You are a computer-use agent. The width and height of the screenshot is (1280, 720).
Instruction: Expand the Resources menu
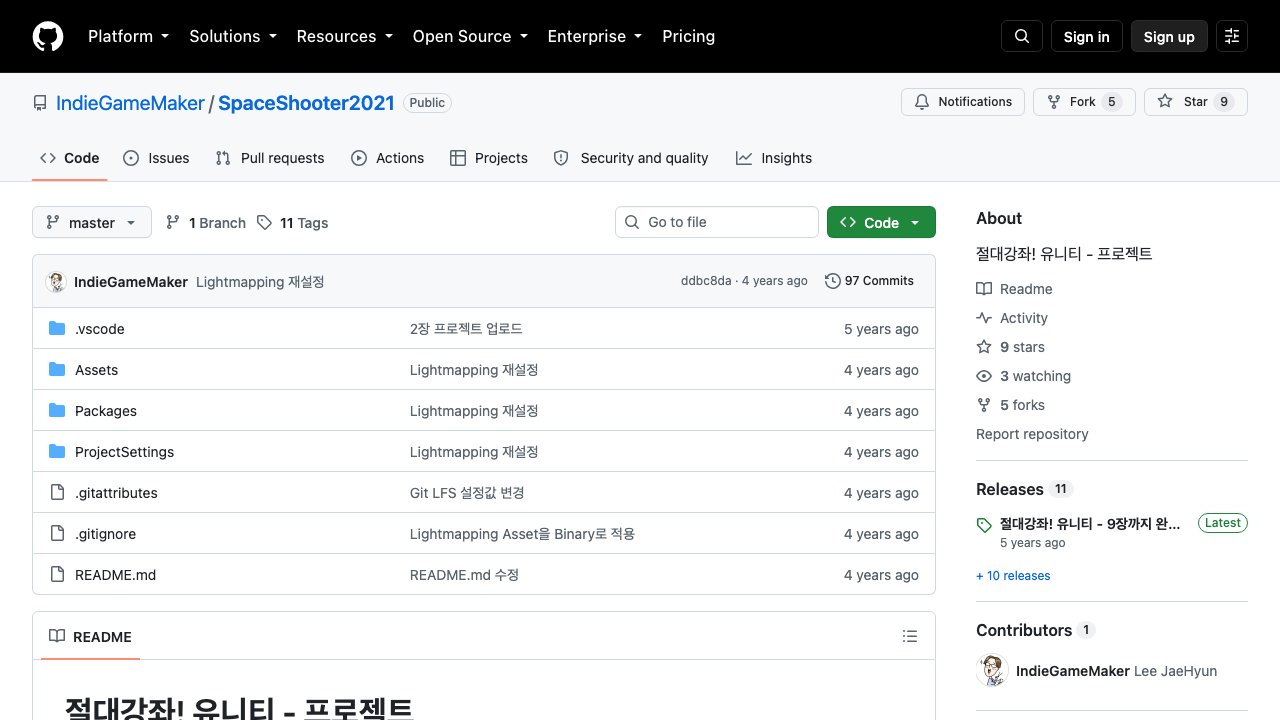pyautogui.click(x=345, y=36)
